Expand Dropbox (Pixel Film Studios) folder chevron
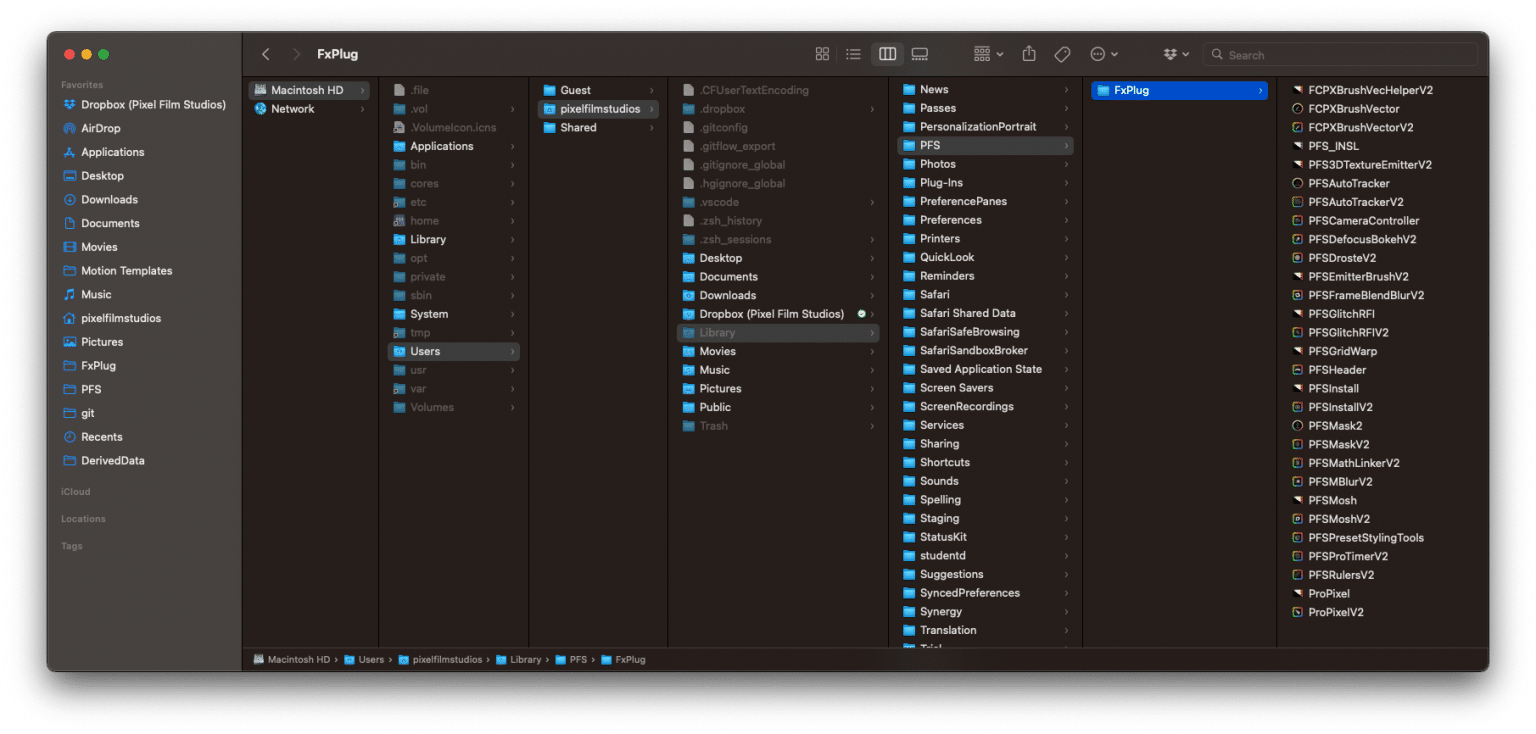The width and height of the screenshot is (1536, 734). pos(872,314)
